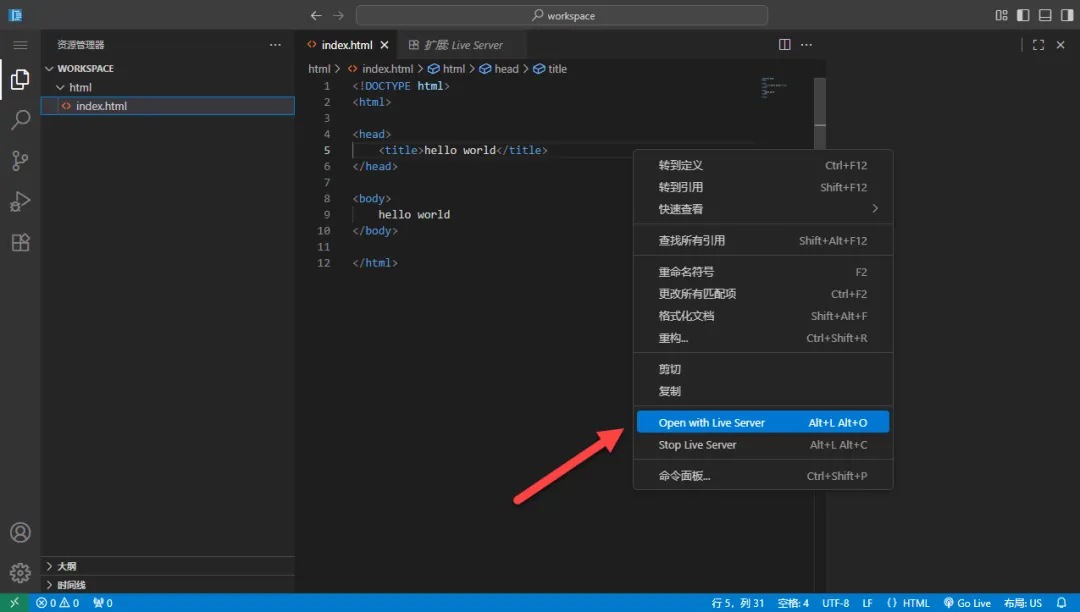
Task: Open the Source Control view icon
Action: click(20, 161)
